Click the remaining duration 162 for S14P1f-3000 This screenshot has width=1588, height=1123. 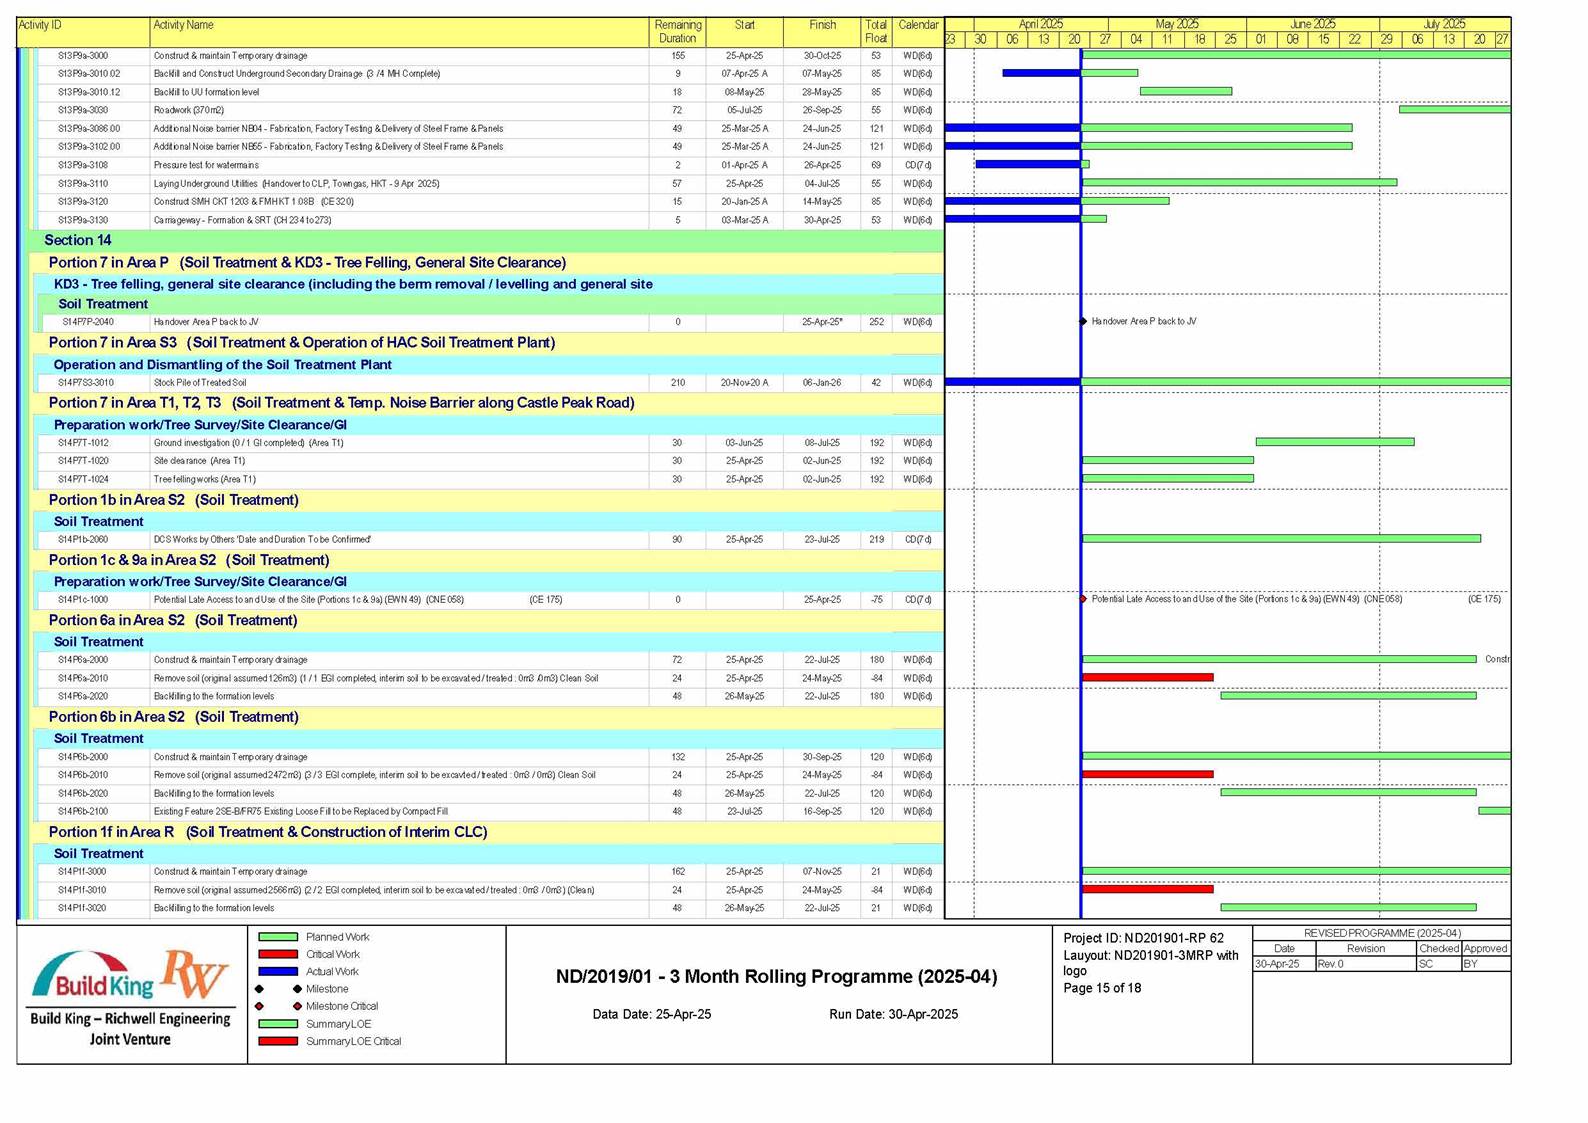tap(677, 872)
